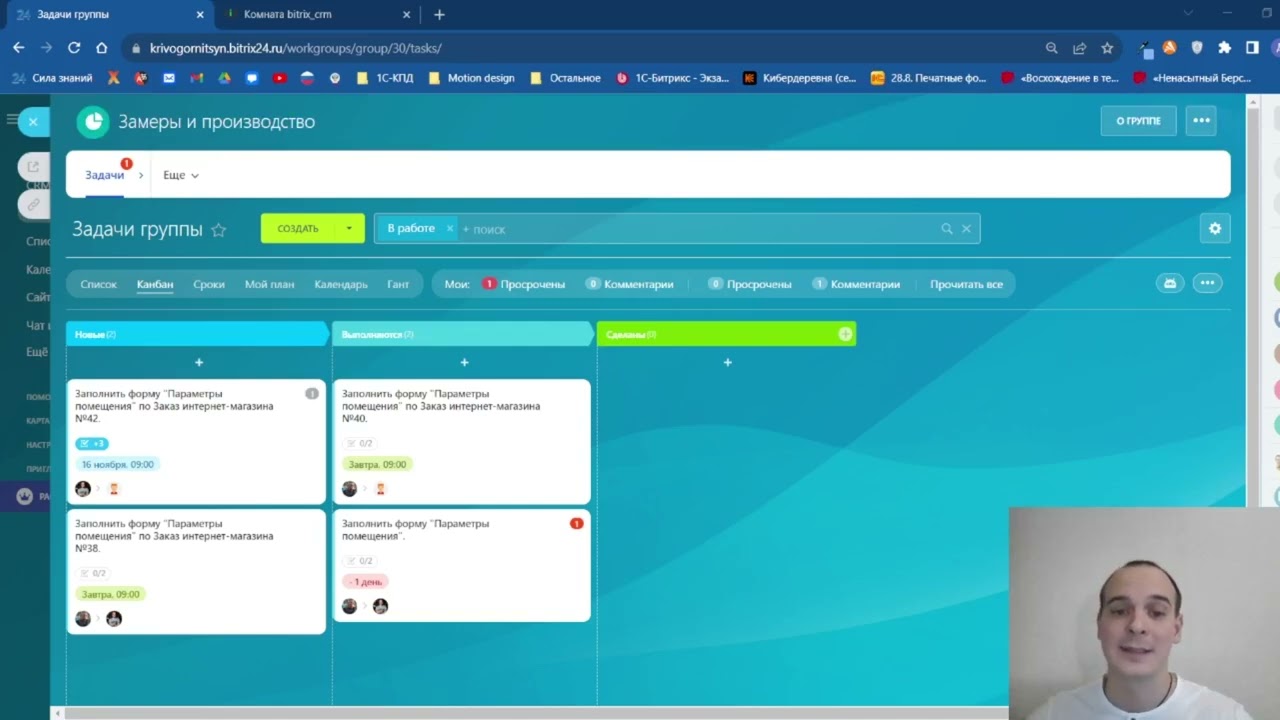Switch to Гант view
Viewport: 1280px width, 720px height.
click(398, 284)
